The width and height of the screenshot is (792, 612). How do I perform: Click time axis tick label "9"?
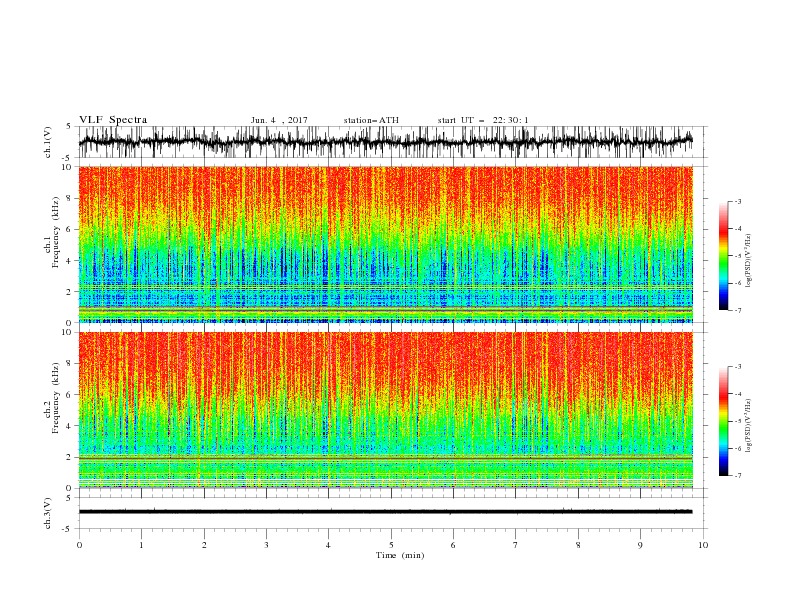640,545
